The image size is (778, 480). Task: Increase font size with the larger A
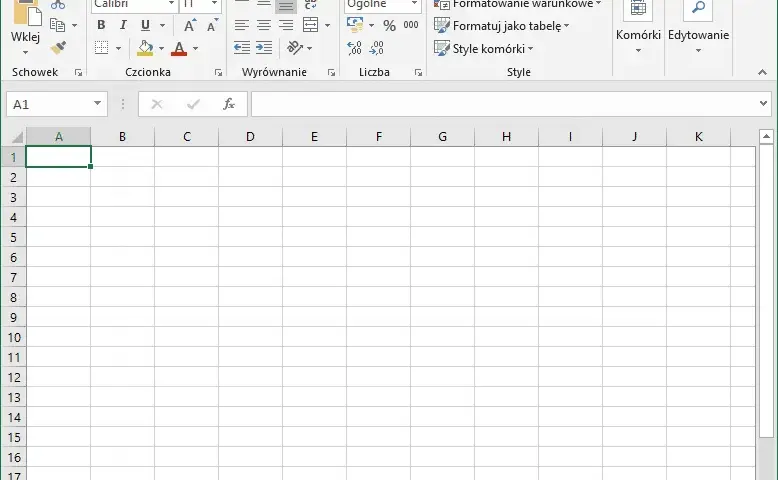(x=190, y=25)
